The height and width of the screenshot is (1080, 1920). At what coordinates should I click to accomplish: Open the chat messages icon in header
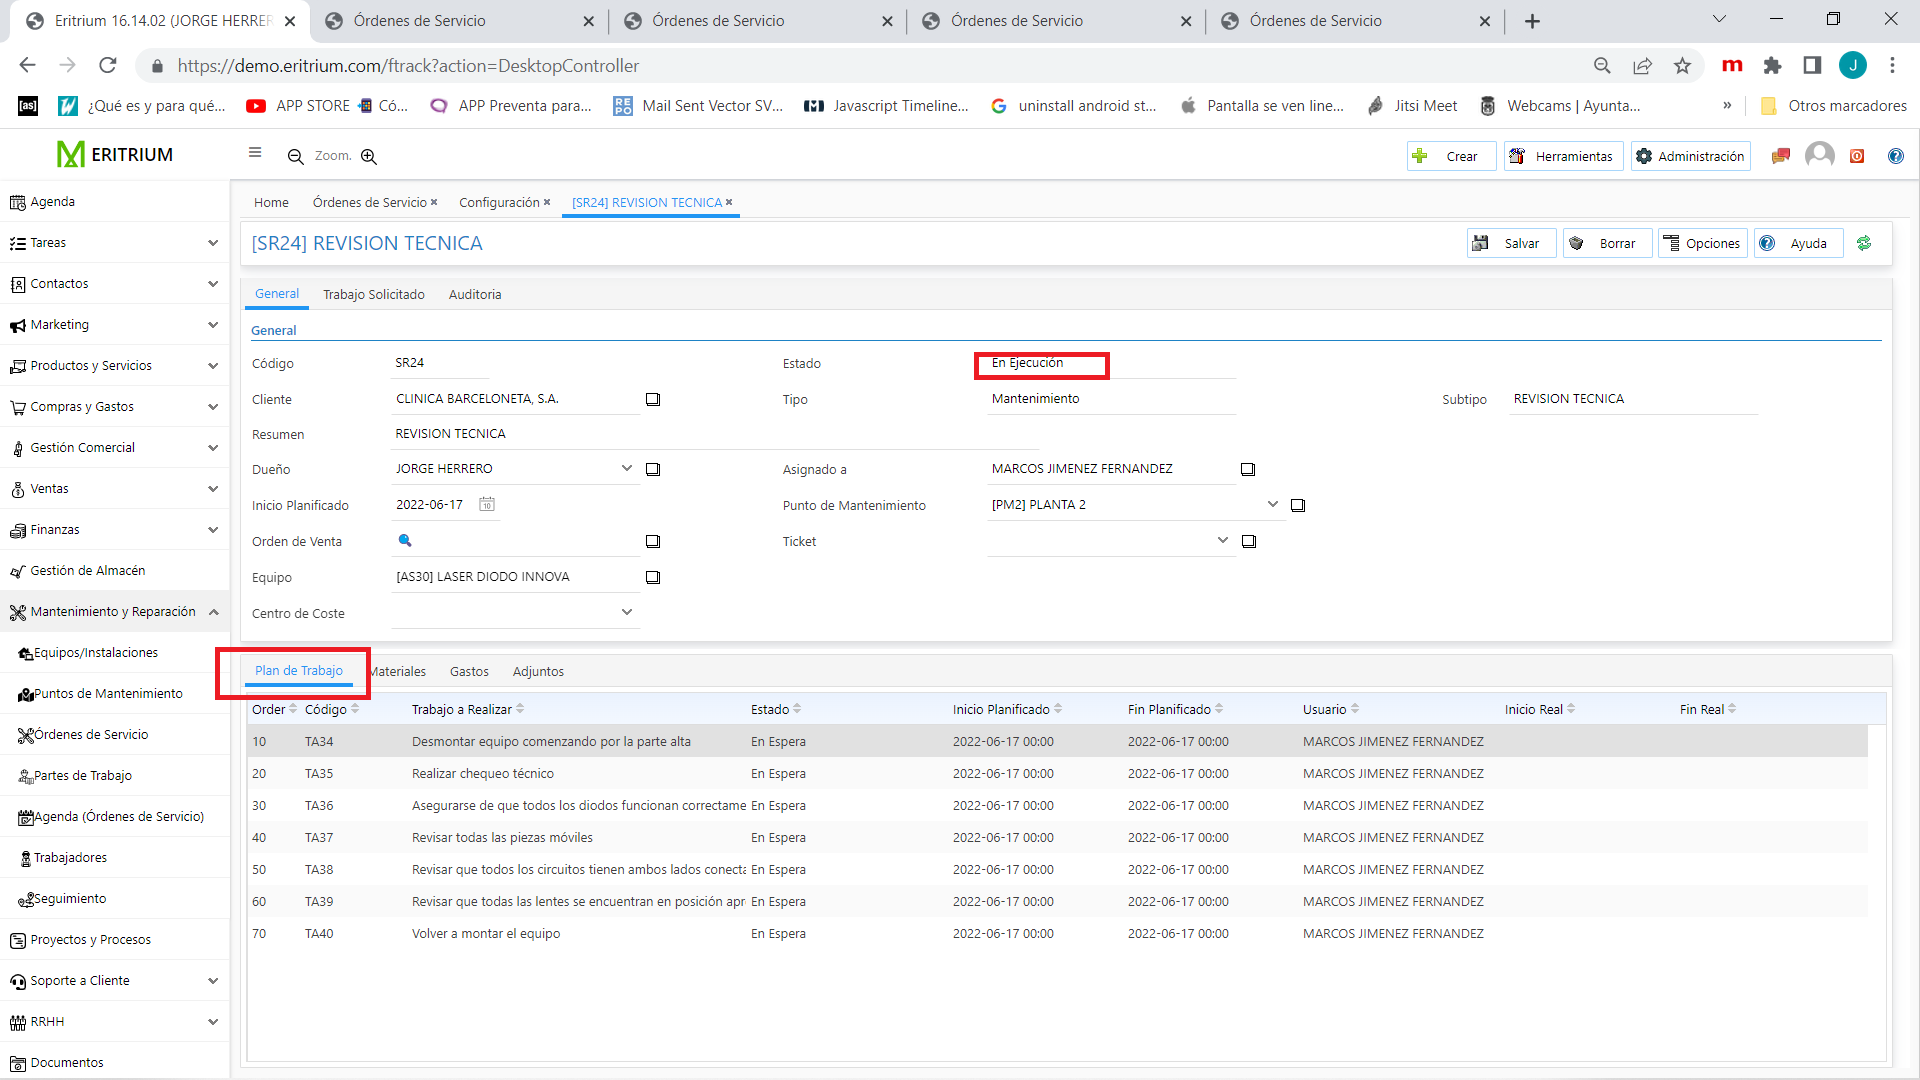[1780, 156]
